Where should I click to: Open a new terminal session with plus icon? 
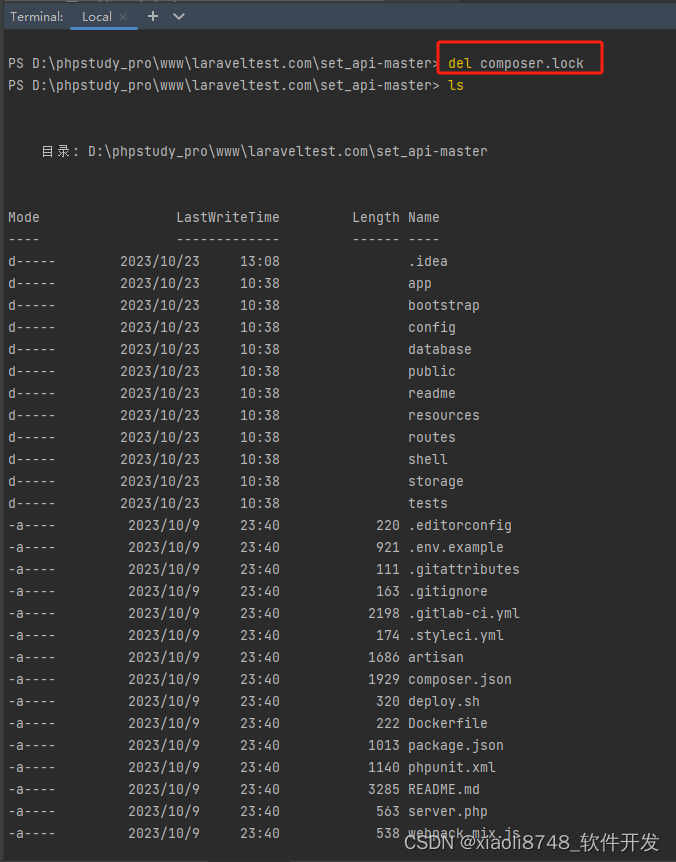coord(151,16)
